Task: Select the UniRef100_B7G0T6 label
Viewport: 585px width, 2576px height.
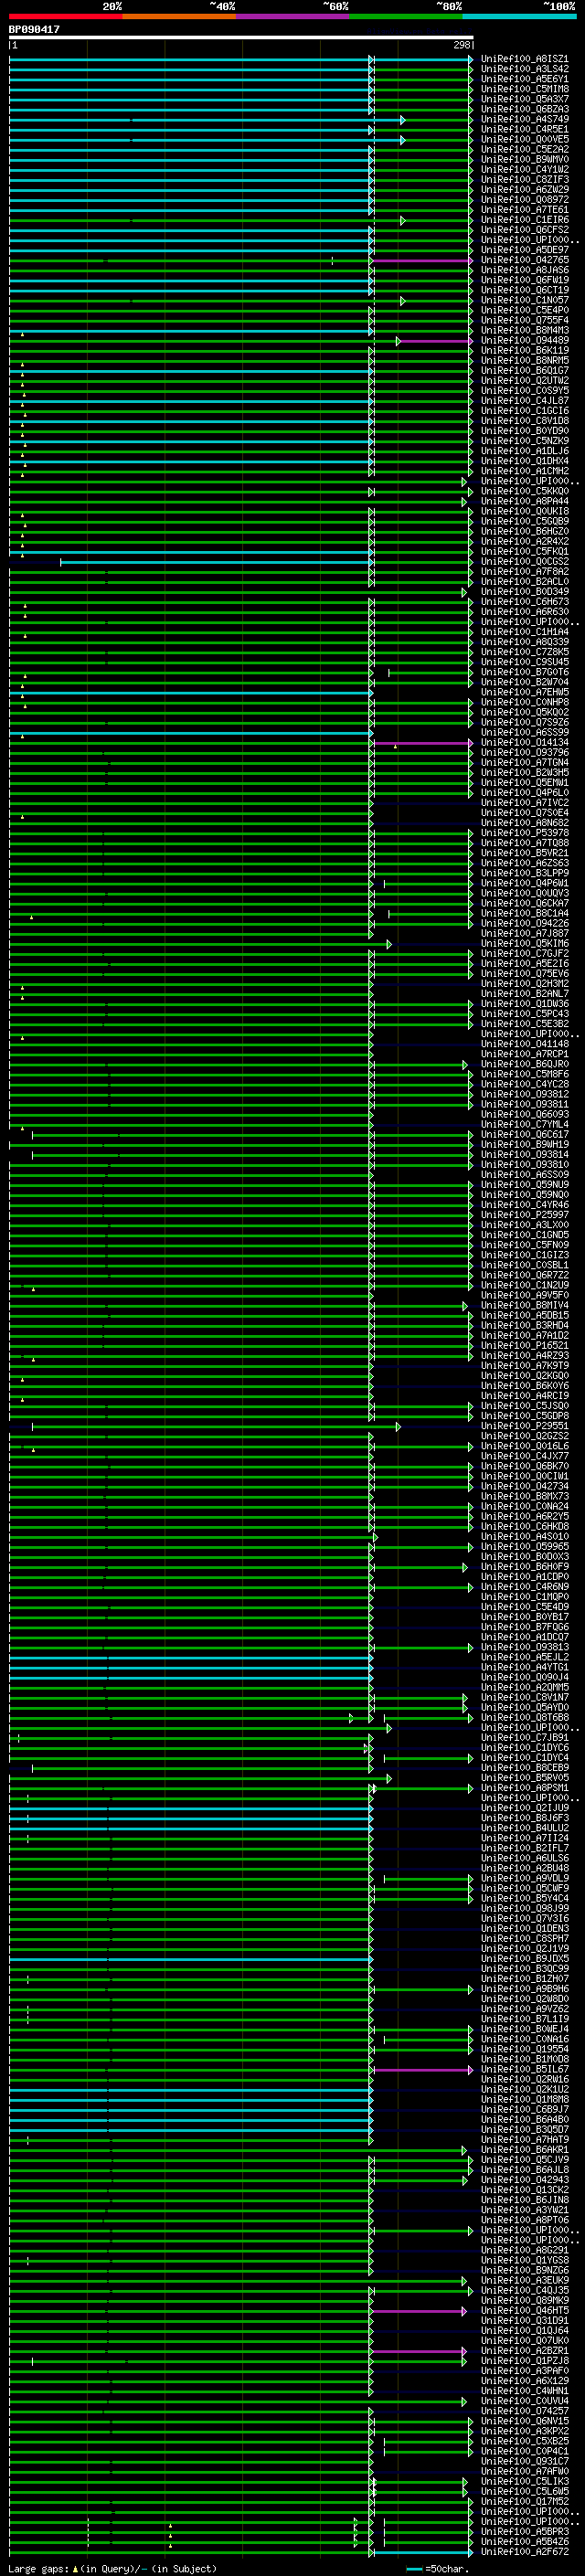Action: tap(525, 672)
